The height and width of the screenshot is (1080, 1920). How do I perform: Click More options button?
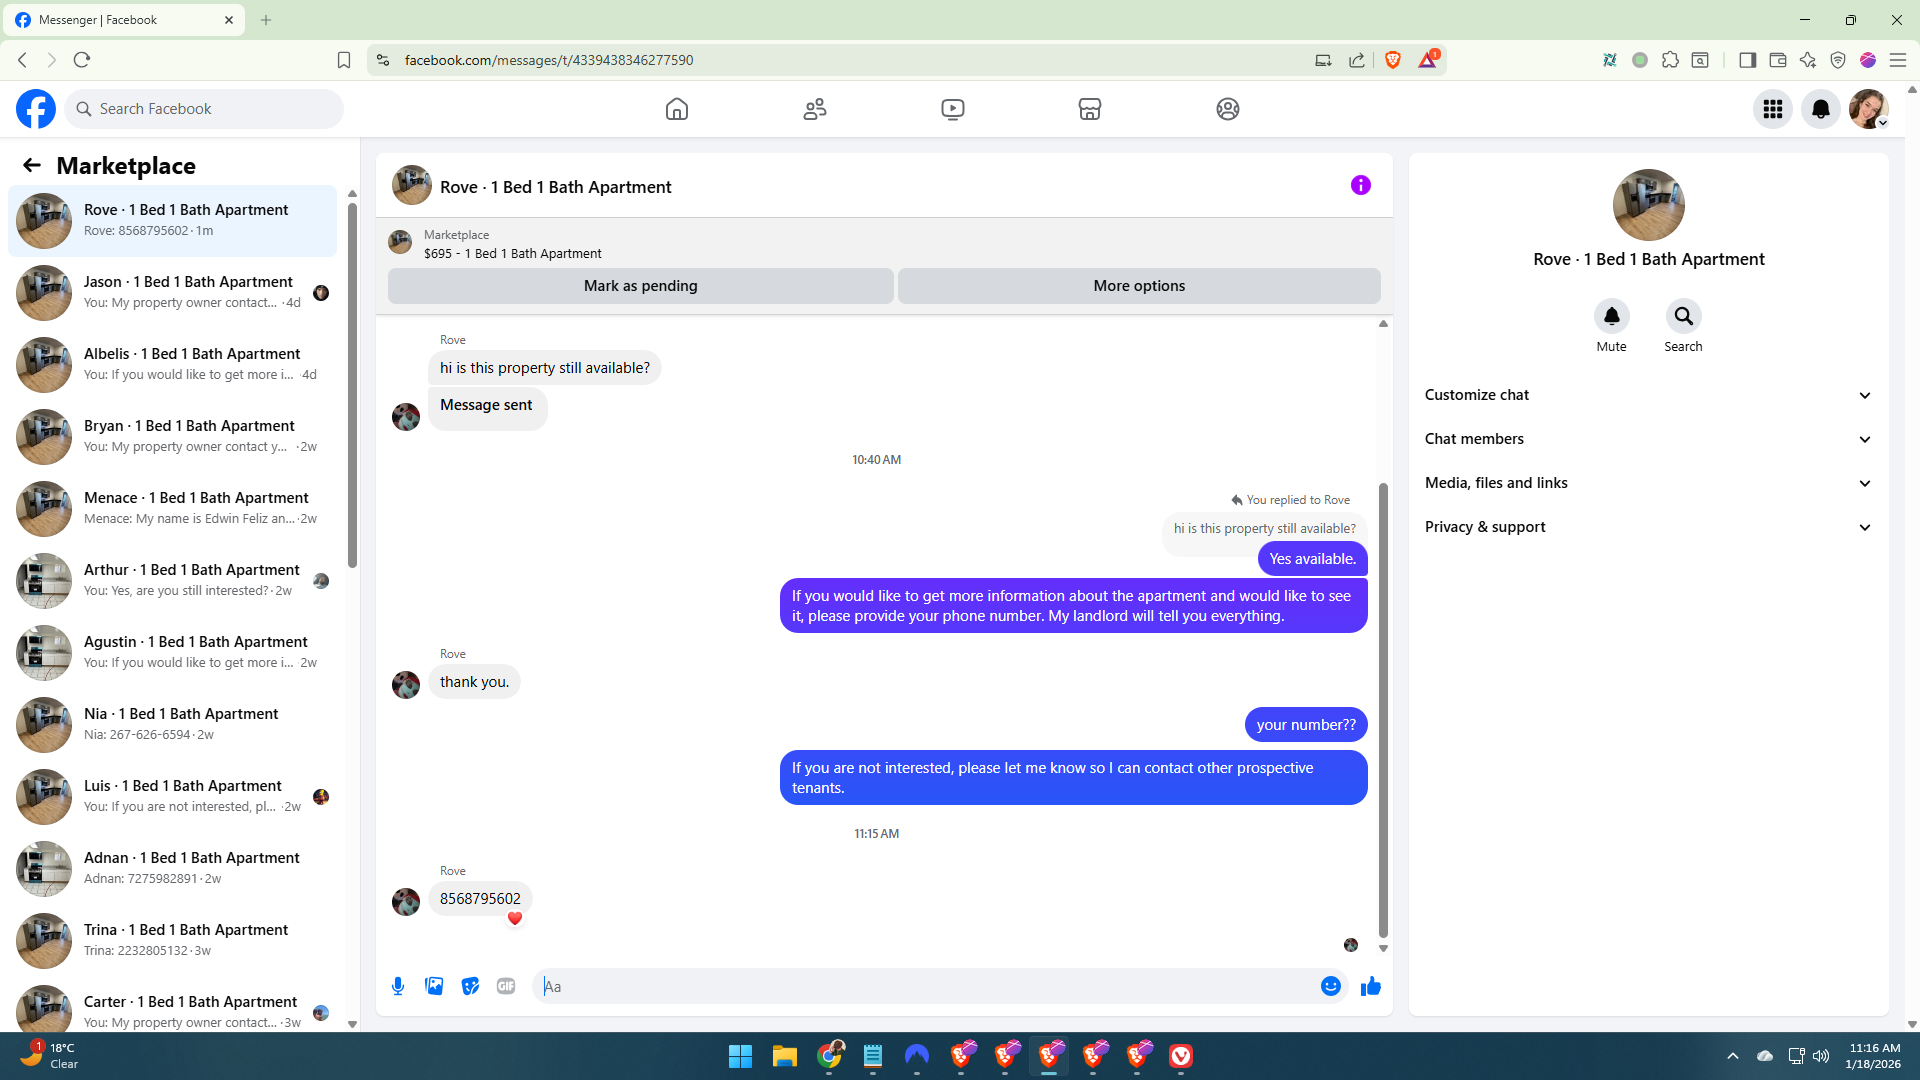pos(1138,286)
